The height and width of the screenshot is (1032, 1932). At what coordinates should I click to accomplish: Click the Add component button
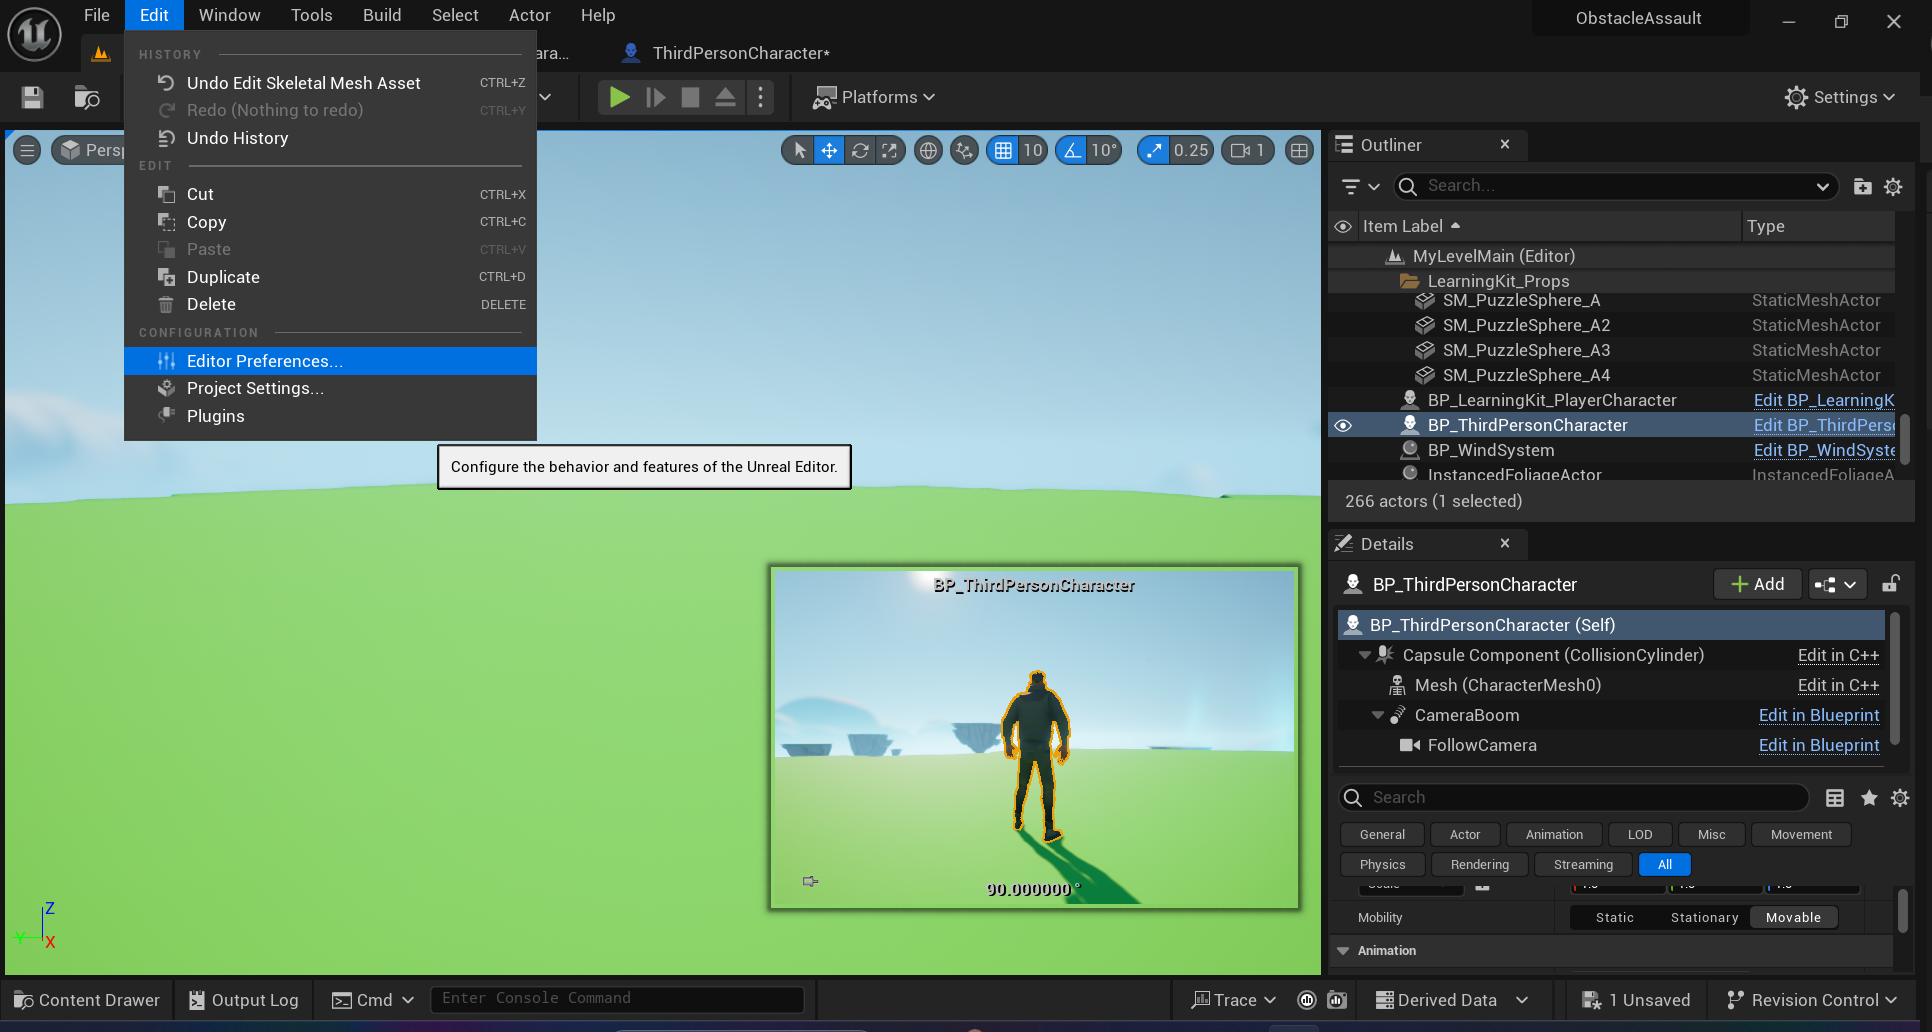coord(1757,584)
